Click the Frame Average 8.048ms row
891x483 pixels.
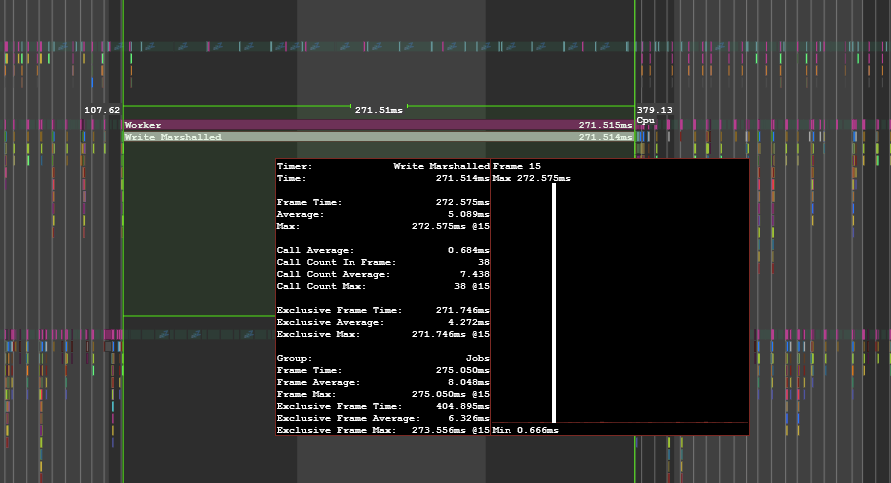pyautogui.click(x=383, y=382)
